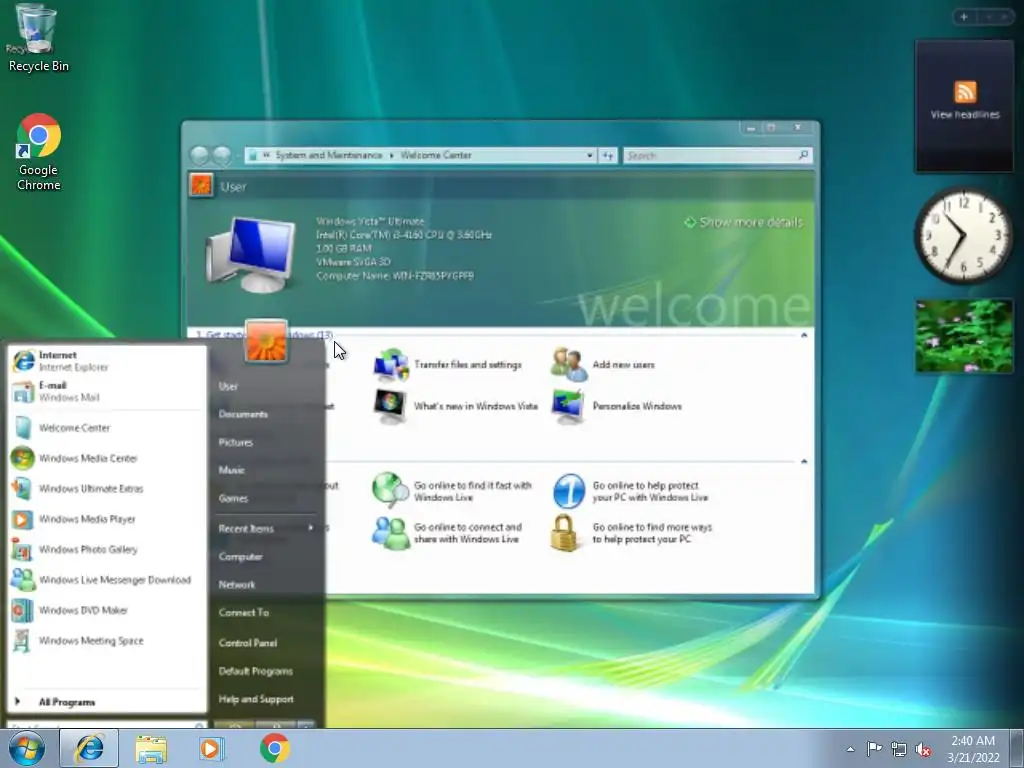Viewport: 1024px width, 768px height.
Task: Open Windows Live Messenger Download
Action: coord(106,580)
